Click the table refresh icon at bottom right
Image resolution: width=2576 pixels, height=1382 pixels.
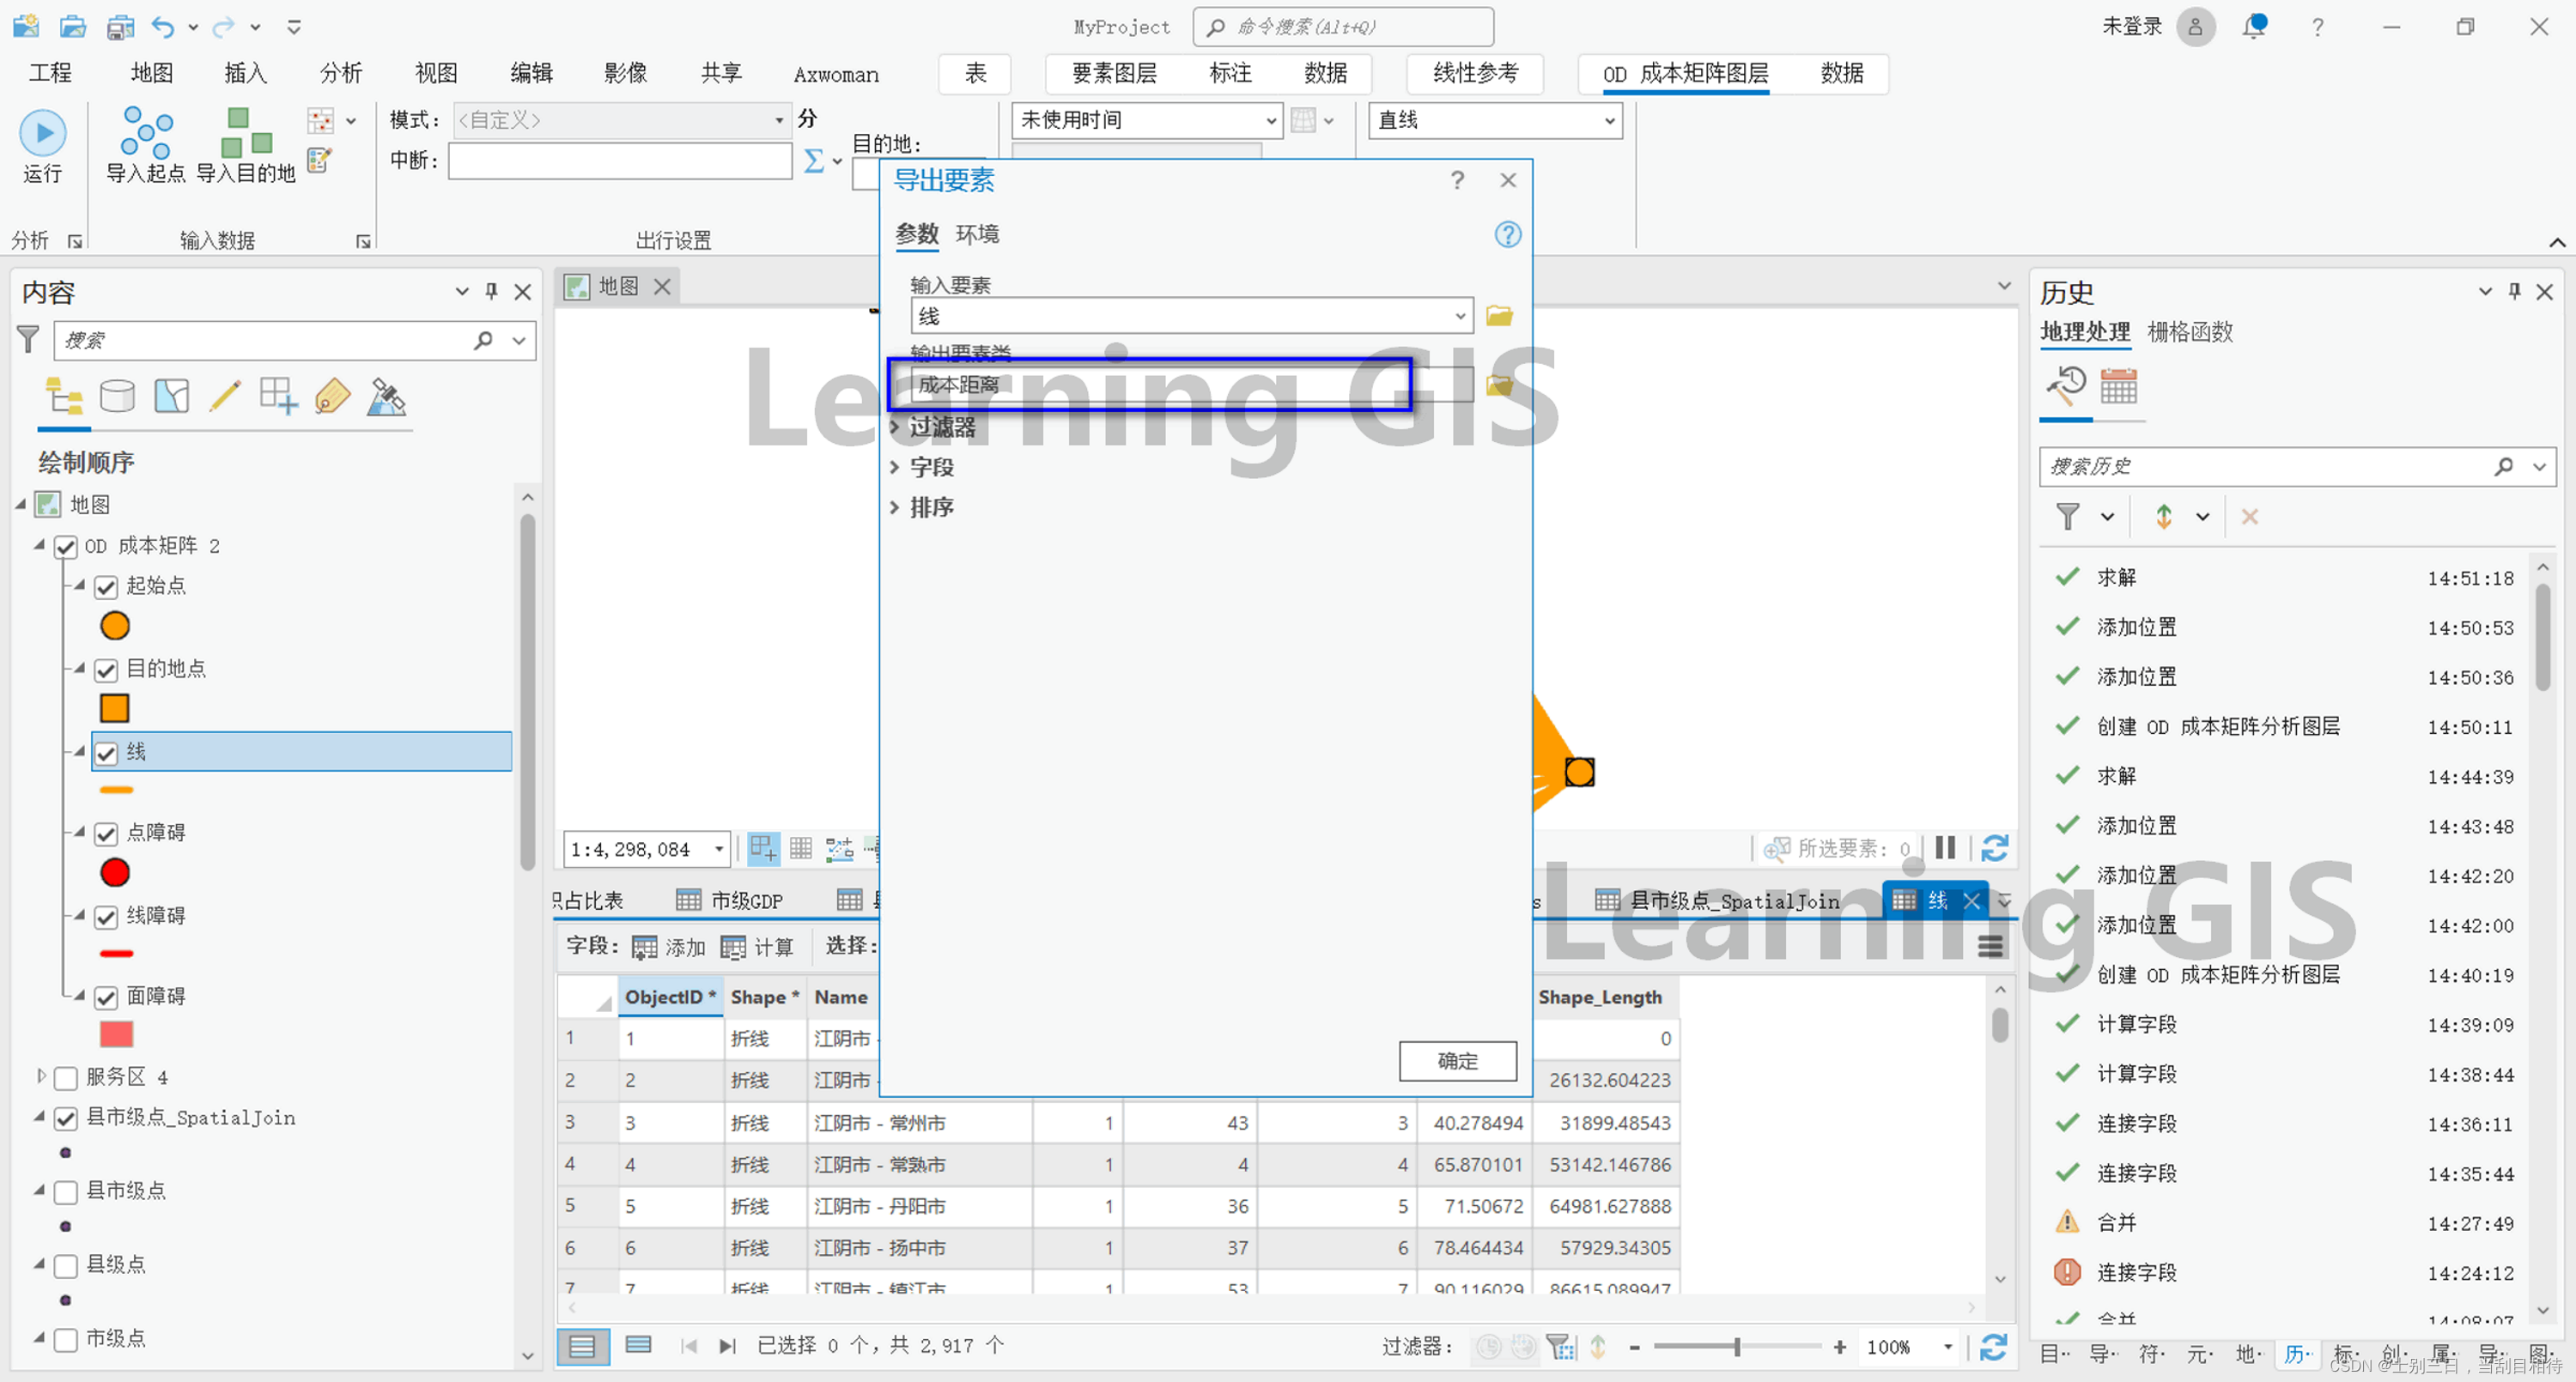(x=1994, y=1348)
